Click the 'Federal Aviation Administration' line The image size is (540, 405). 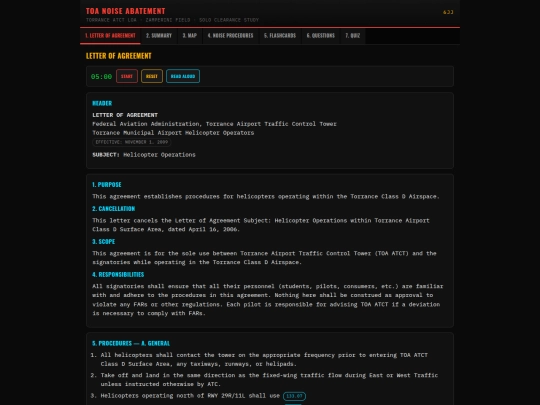coord(214,124)
